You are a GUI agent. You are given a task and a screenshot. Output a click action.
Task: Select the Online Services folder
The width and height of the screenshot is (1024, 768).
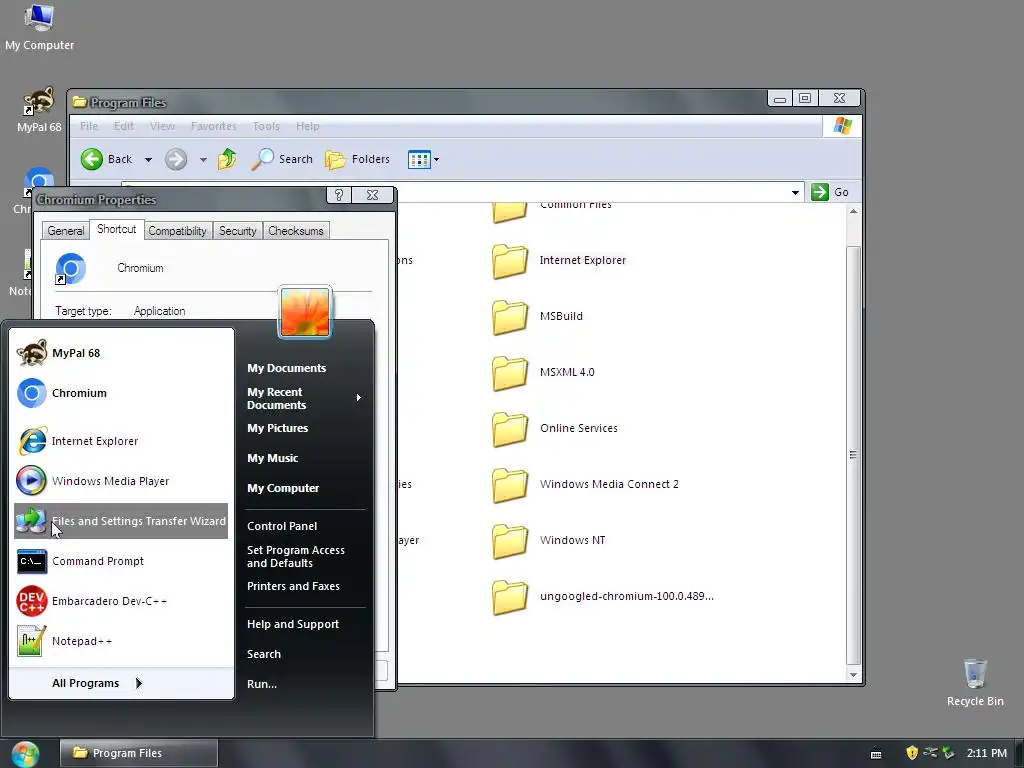(555, 429)
